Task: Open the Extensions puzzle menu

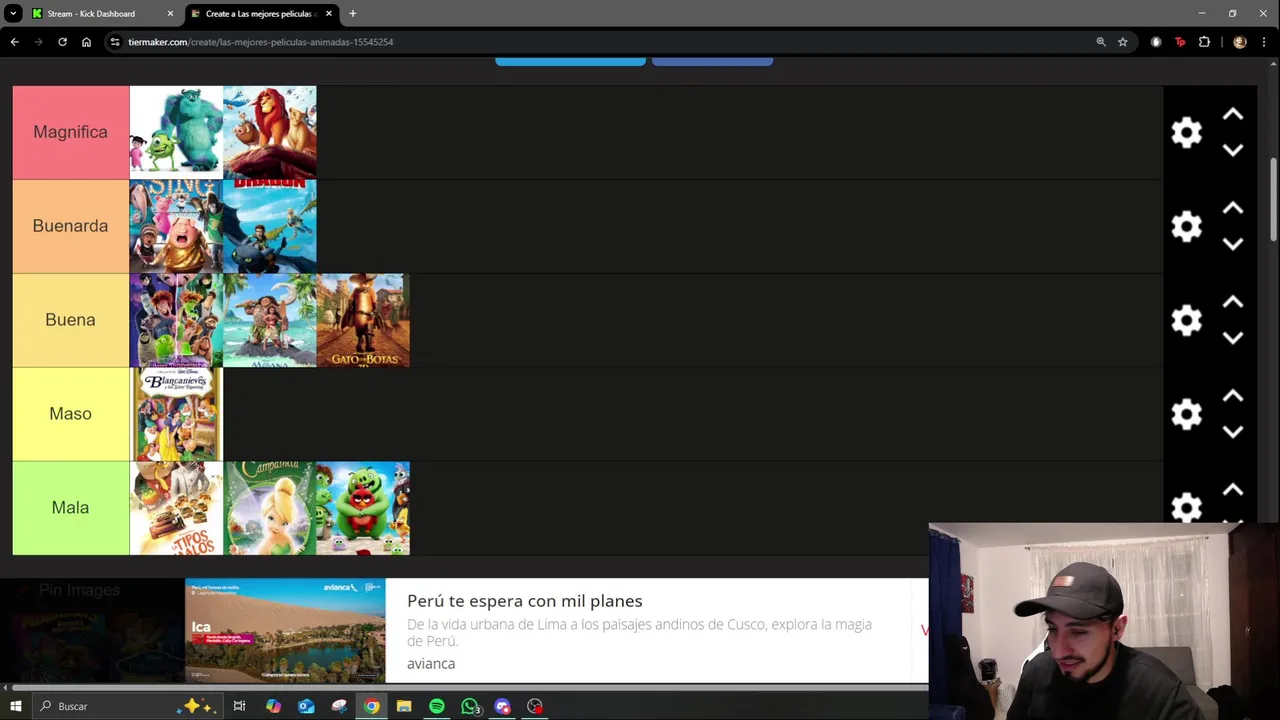Action: [x=1204, y=42]
